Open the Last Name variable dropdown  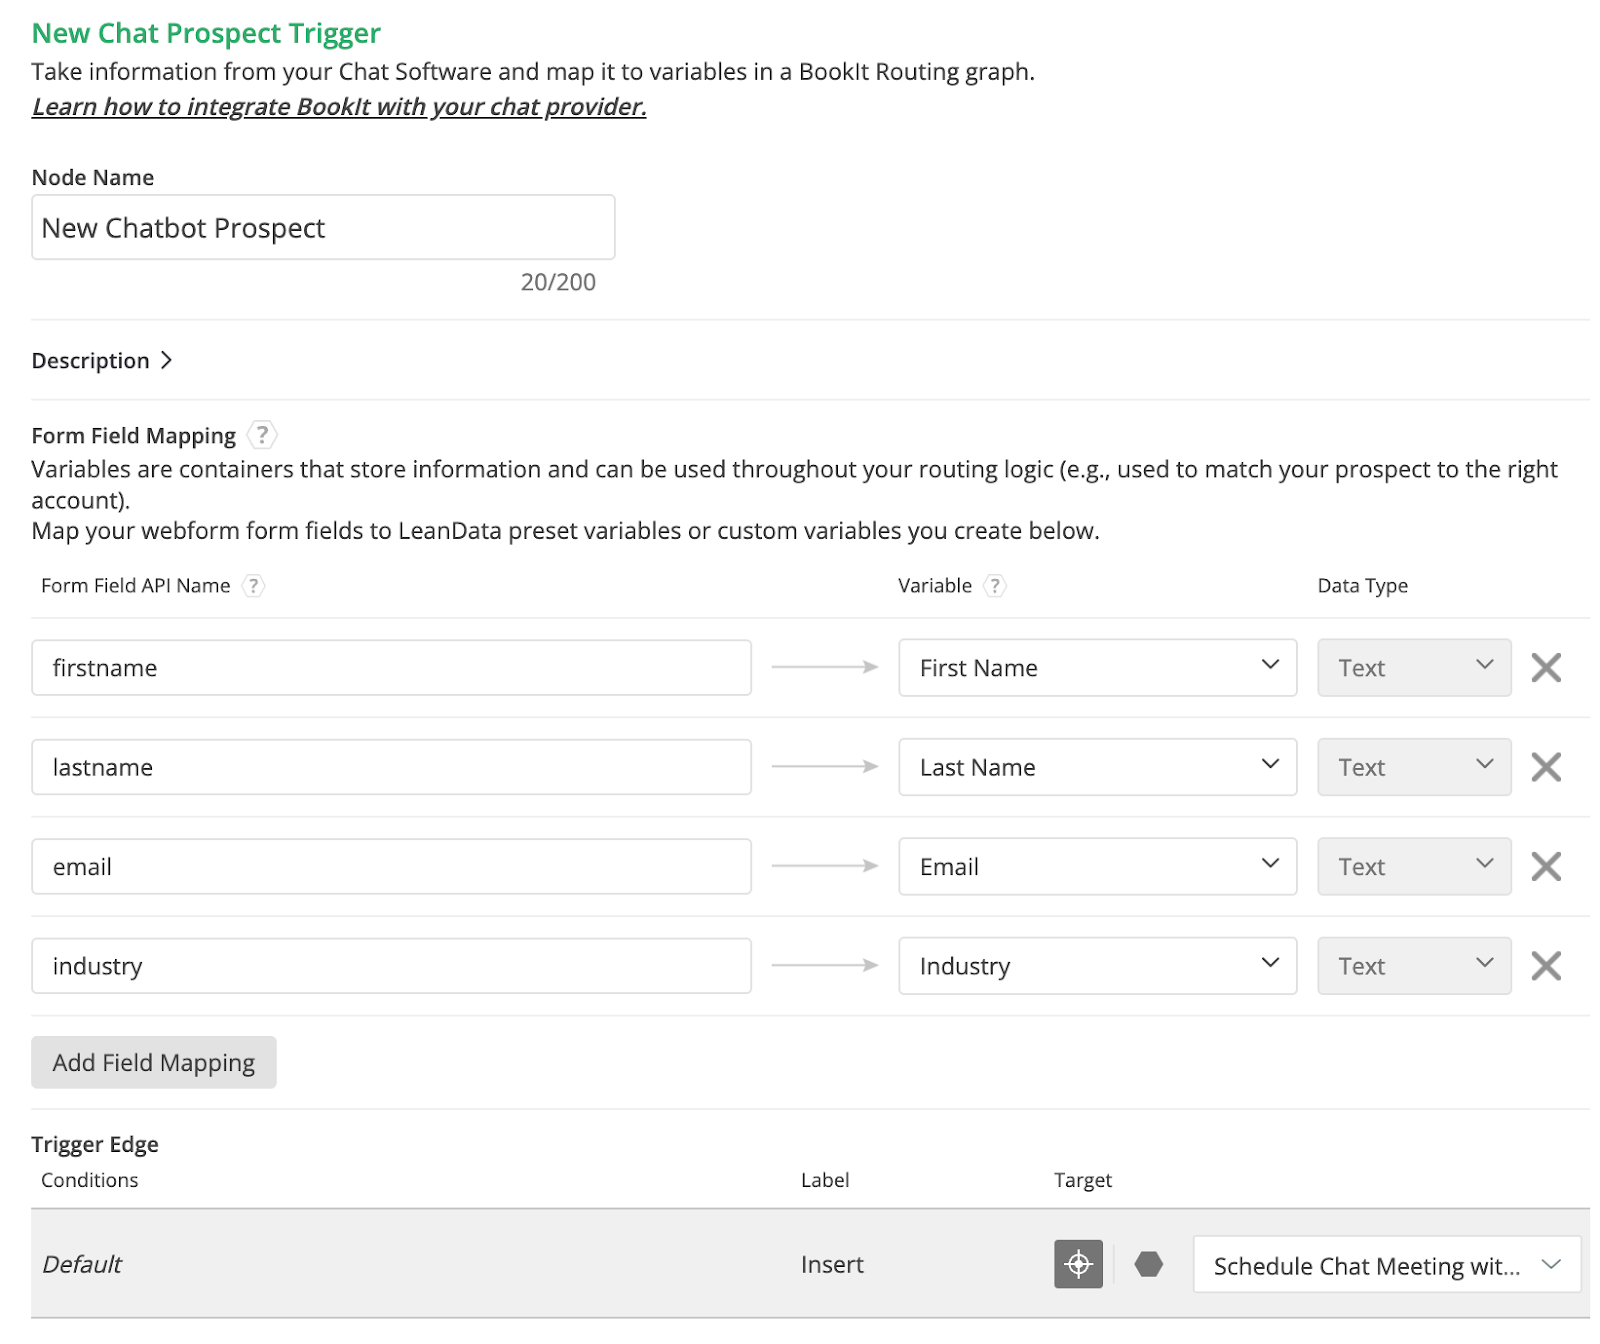[1097, 767]
